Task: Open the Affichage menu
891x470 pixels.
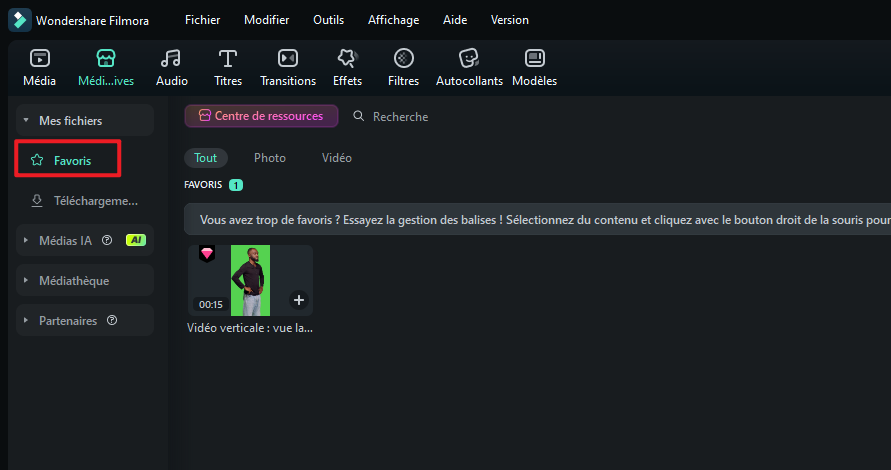Action: point(393,20)
